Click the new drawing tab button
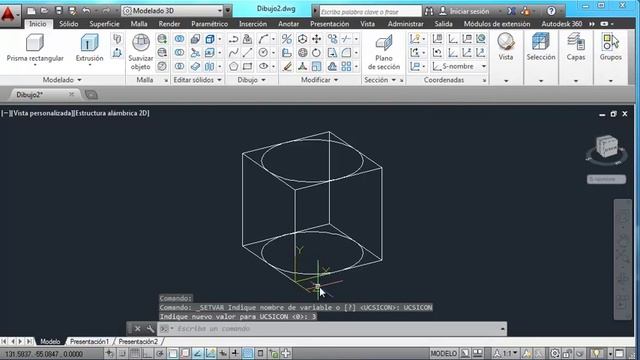This screenshot has width=640, height=360. tap(91, 95)
